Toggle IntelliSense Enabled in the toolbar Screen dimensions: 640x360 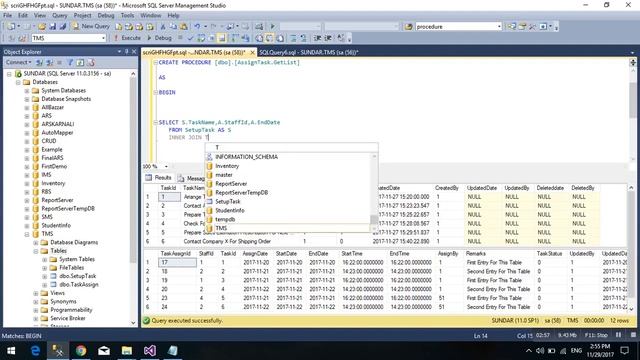click(x=222, y=38)
